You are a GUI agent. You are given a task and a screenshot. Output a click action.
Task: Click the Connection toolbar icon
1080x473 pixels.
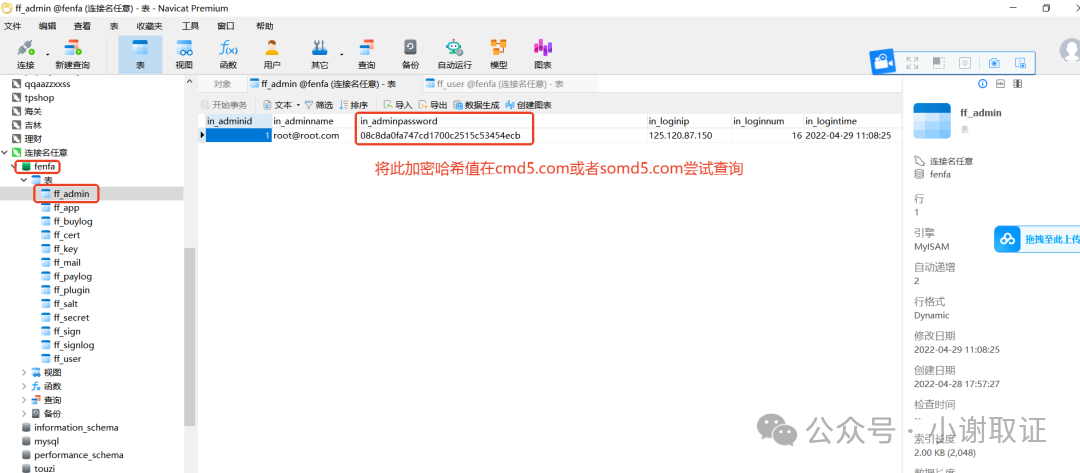point(25,54)
